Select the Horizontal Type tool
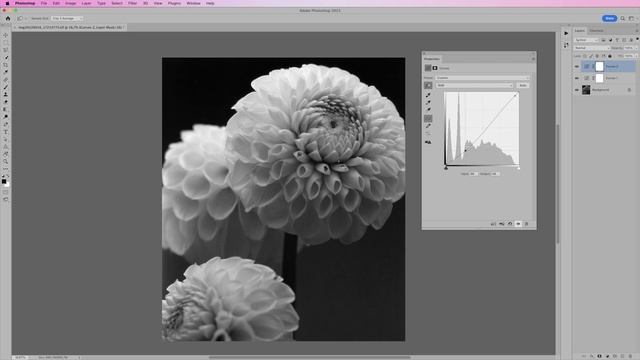Screen dimensions: 640x360 [6, 132]
